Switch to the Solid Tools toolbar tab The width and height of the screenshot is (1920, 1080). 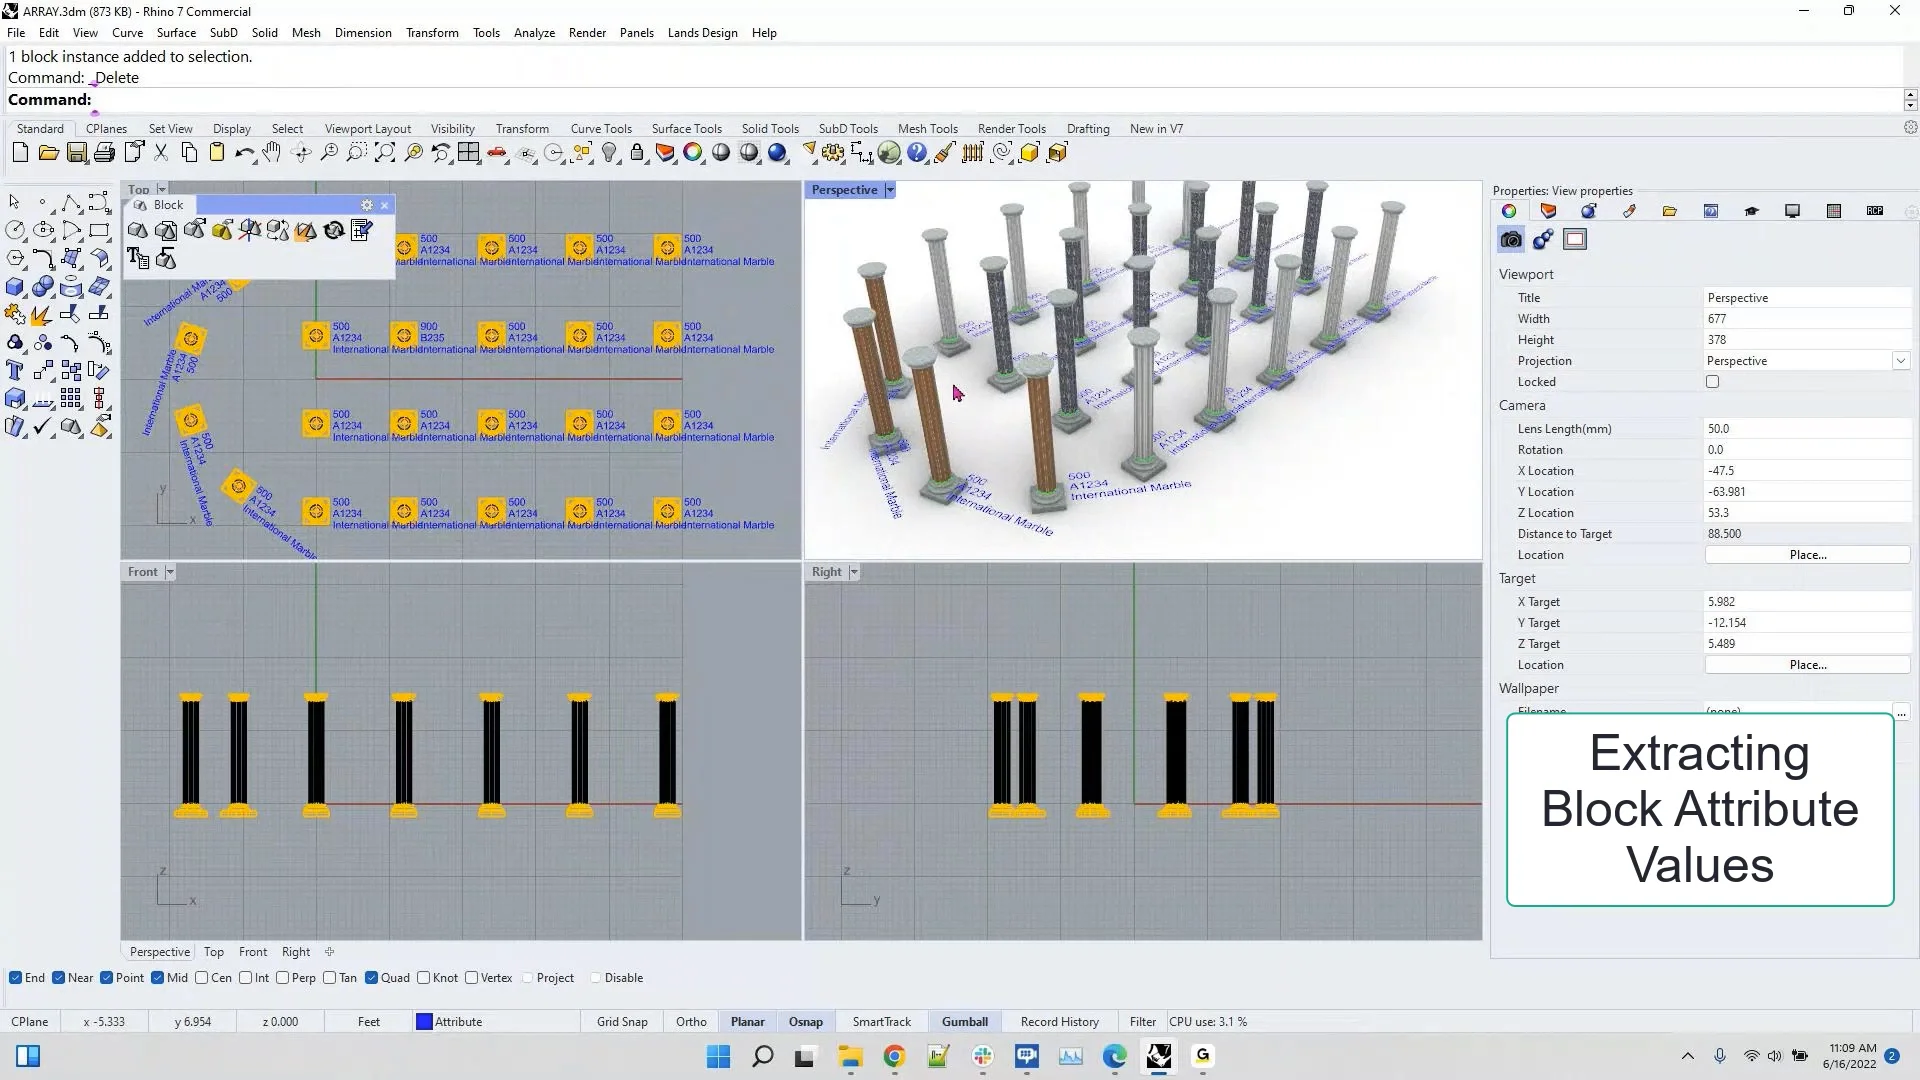770,128
